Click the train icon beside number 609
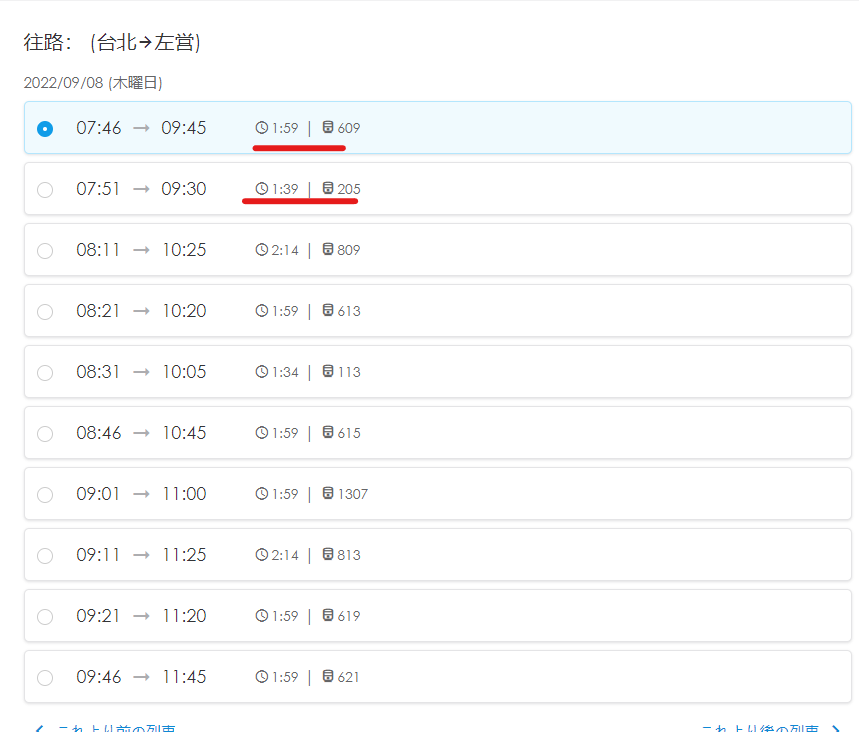859x732 pixels. [328, 128]
